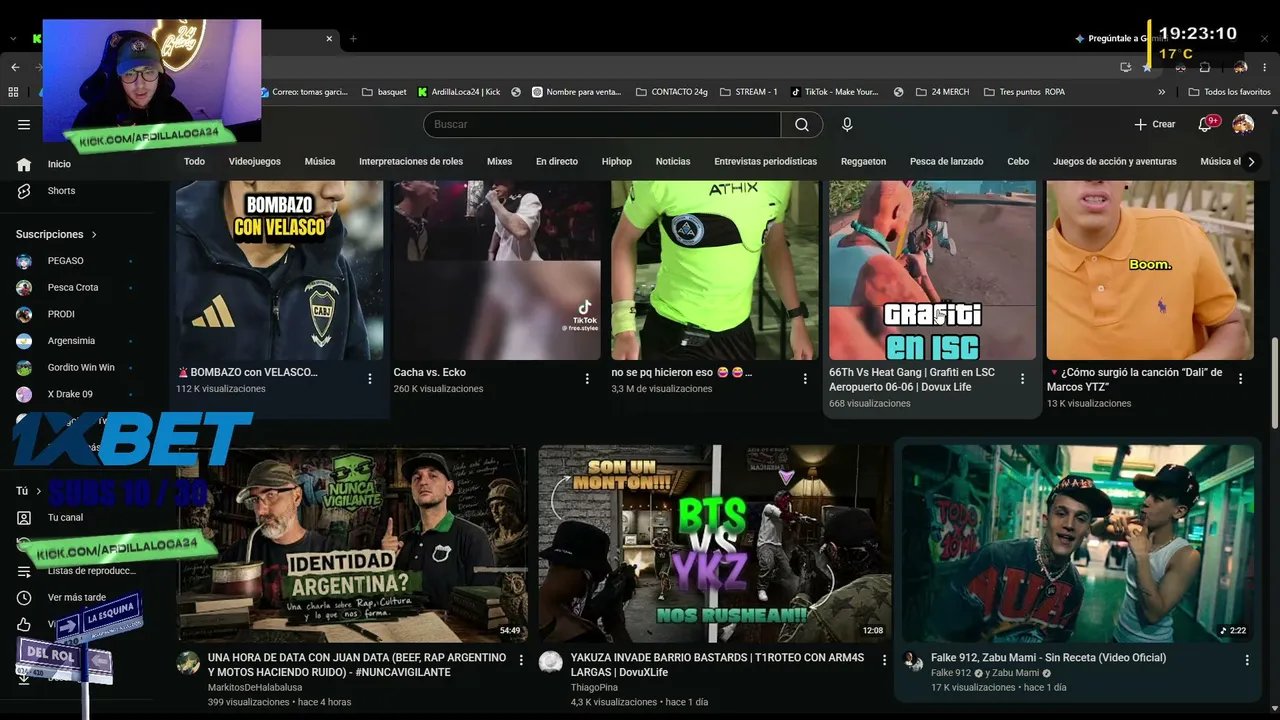Open the STREAM - 1 bookmark folder
The width and height of the screenshot is (1280, 720).
[x=748, y=92]
